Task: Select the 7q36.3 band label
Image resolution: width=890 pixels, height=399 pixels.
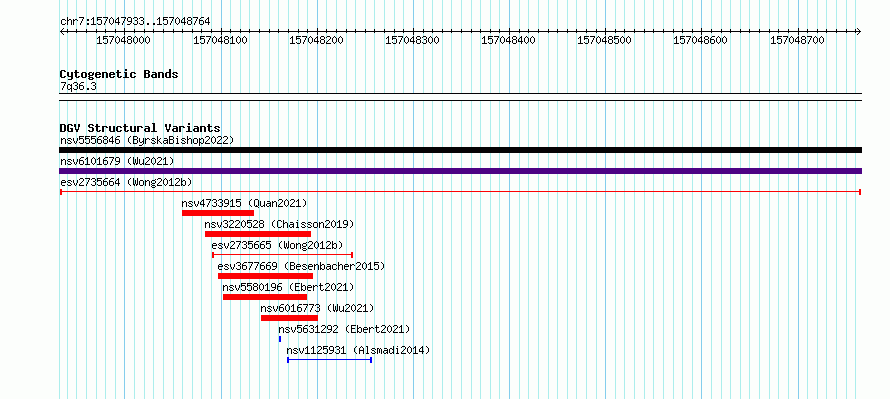Action: click(x=78, y=86)
